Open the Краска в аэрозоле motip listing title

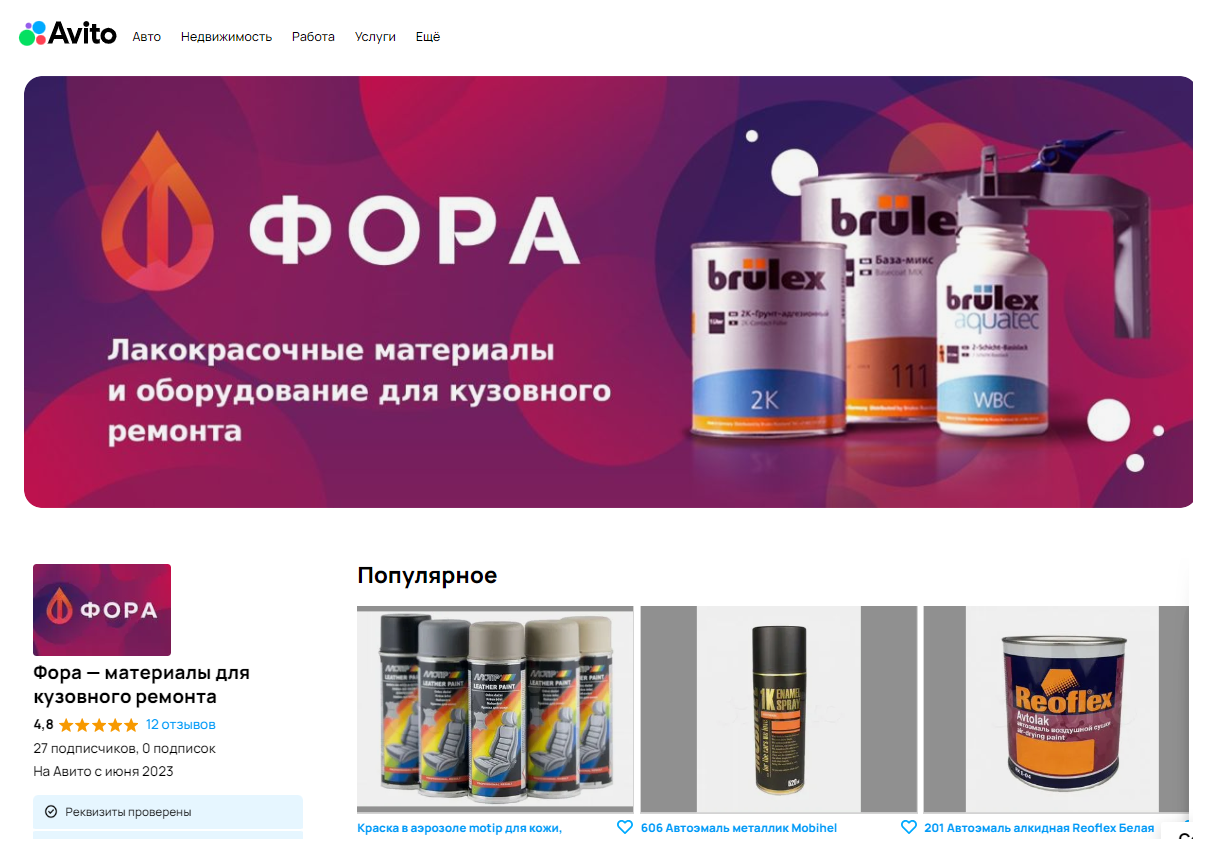click(x=460, y=828)
